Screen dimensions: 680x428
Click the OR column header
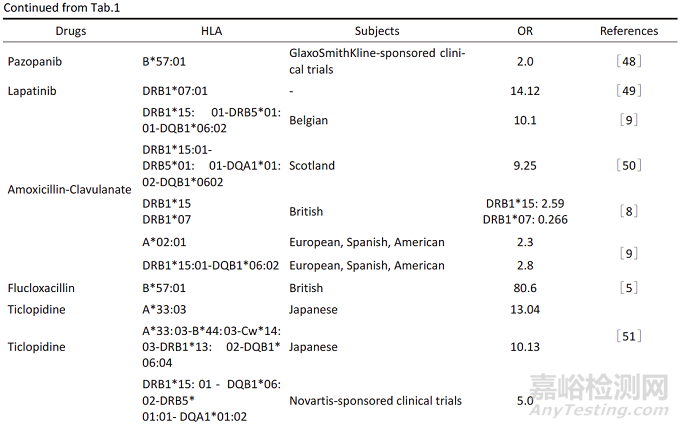pyautogui.click(x=525, y=32)
